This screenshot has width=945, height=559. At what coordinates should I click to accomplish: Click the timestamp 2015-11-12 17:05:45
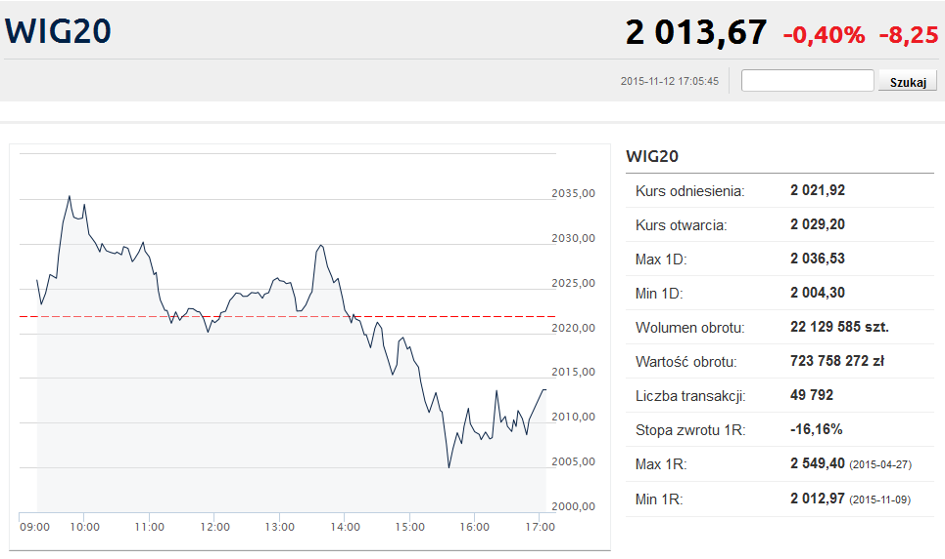pos(669,82)
